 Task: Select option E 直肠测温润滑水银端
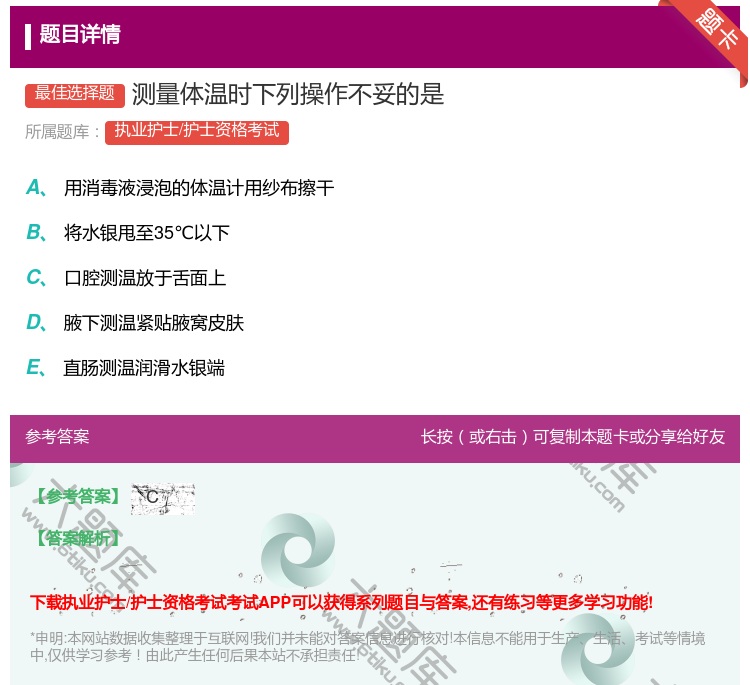tap(125, 368)
